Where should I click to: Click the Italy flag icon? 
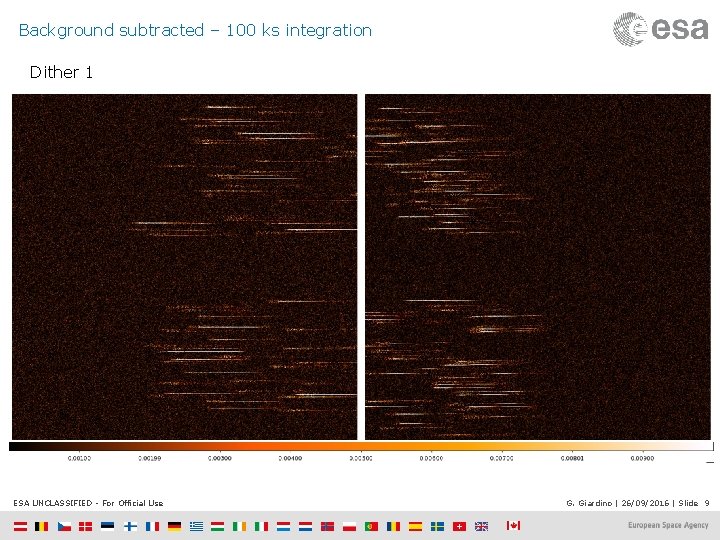[x=261, y=526]
